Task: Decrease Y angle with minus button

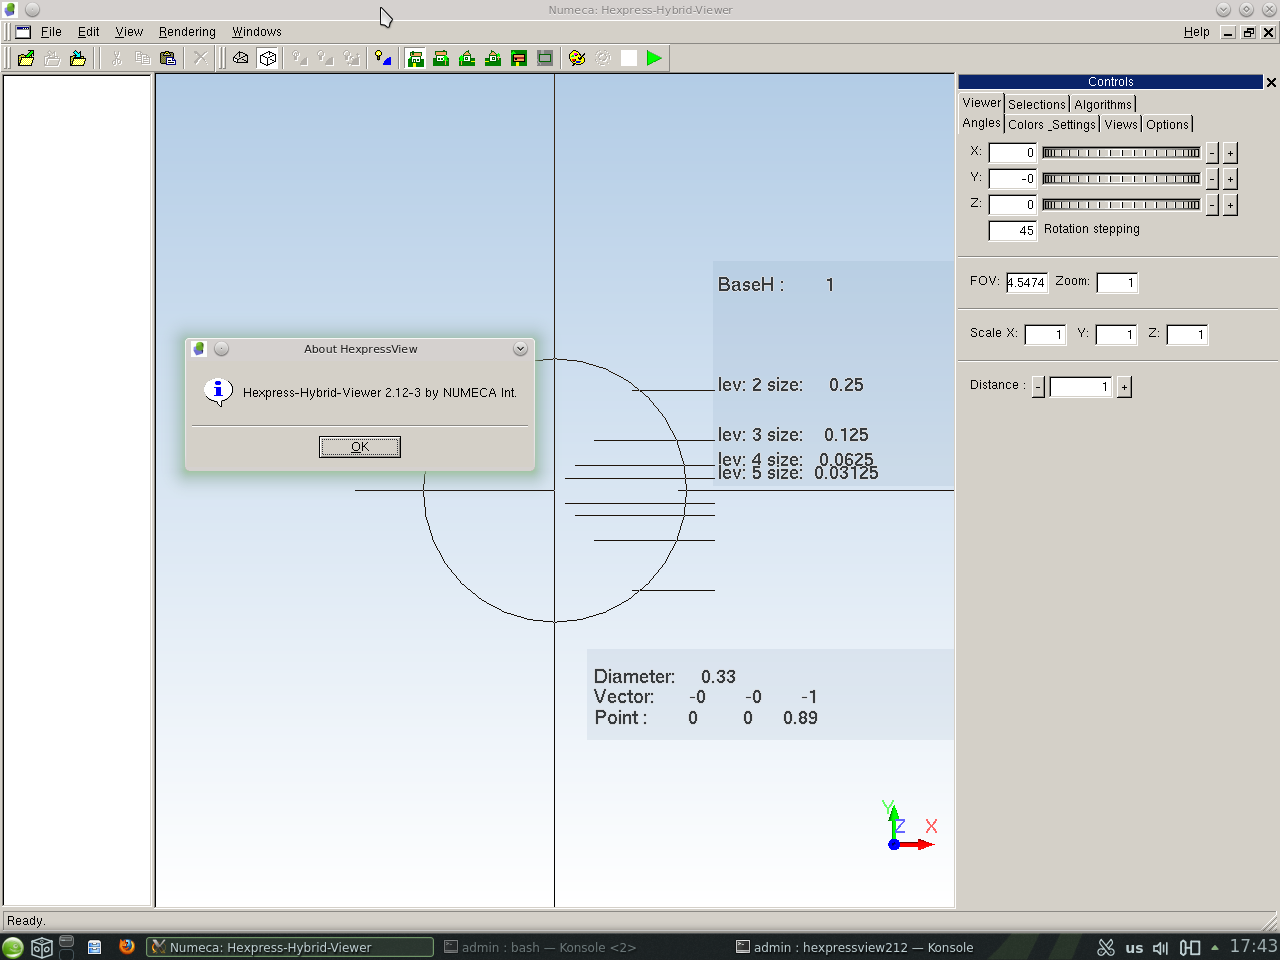Action: click(1212, 179)
